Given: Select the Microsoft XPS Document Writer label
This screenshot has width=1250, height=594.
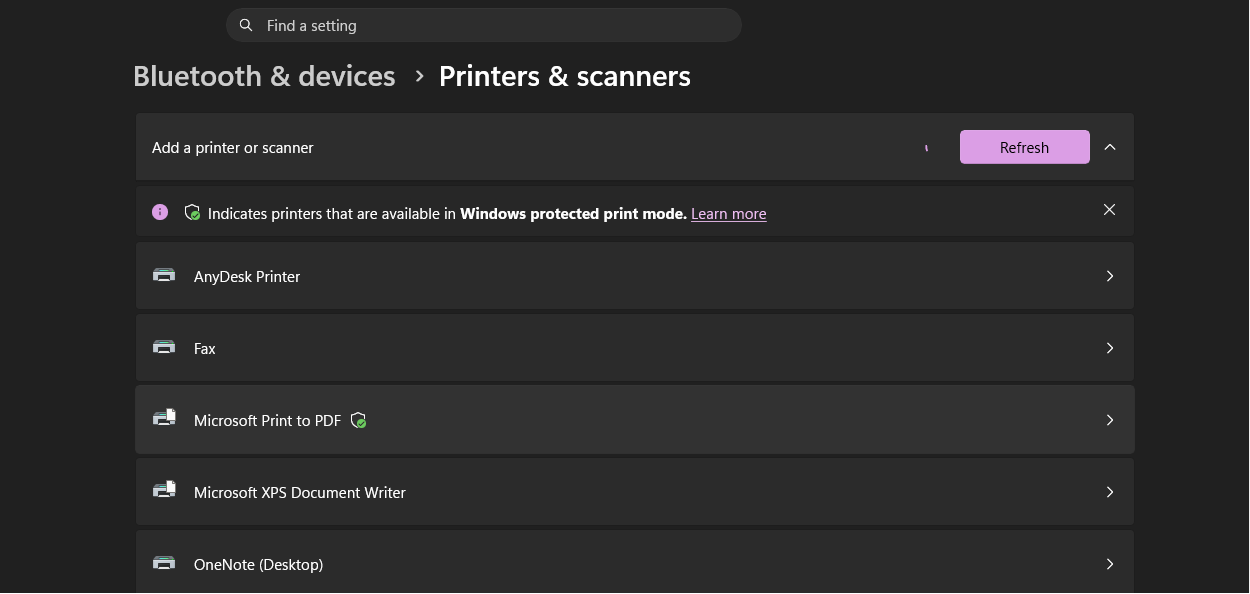Looking at the screenshot, I should tap(300, 493).
